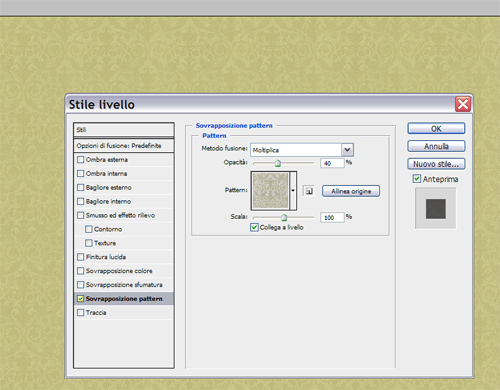Click Nuovo stile... button
The height and width of the screenshot is (390, 500).
(436, 164)
